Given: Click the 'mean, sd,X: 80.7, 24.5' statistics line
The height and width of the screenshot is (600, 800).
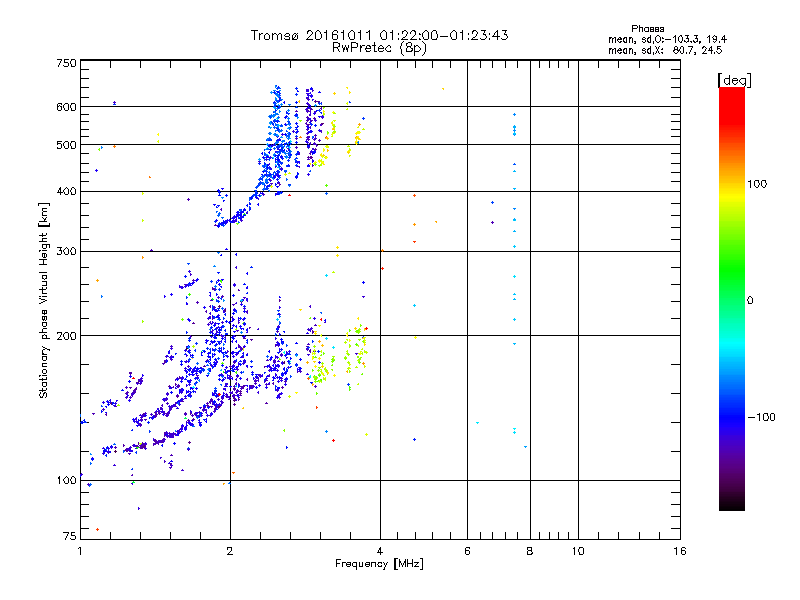Looking at the screenshot, I should click(x=665, y=51).
